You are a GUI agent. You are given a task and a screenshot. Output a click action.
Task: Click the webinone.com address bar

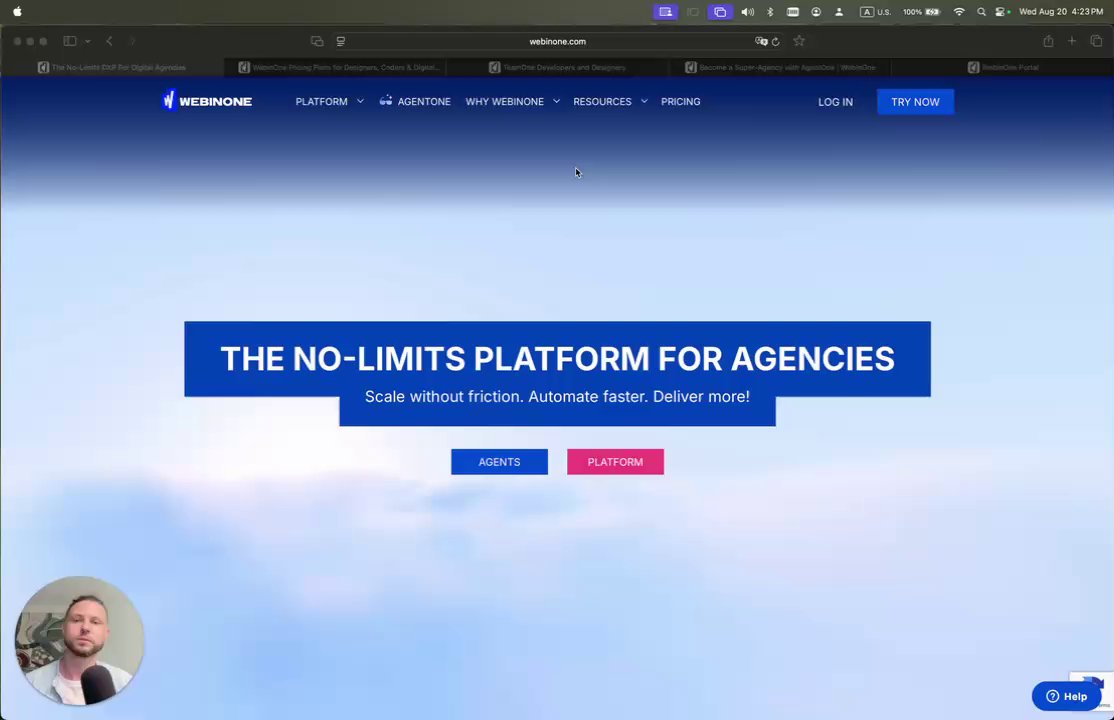coord(558,41)
